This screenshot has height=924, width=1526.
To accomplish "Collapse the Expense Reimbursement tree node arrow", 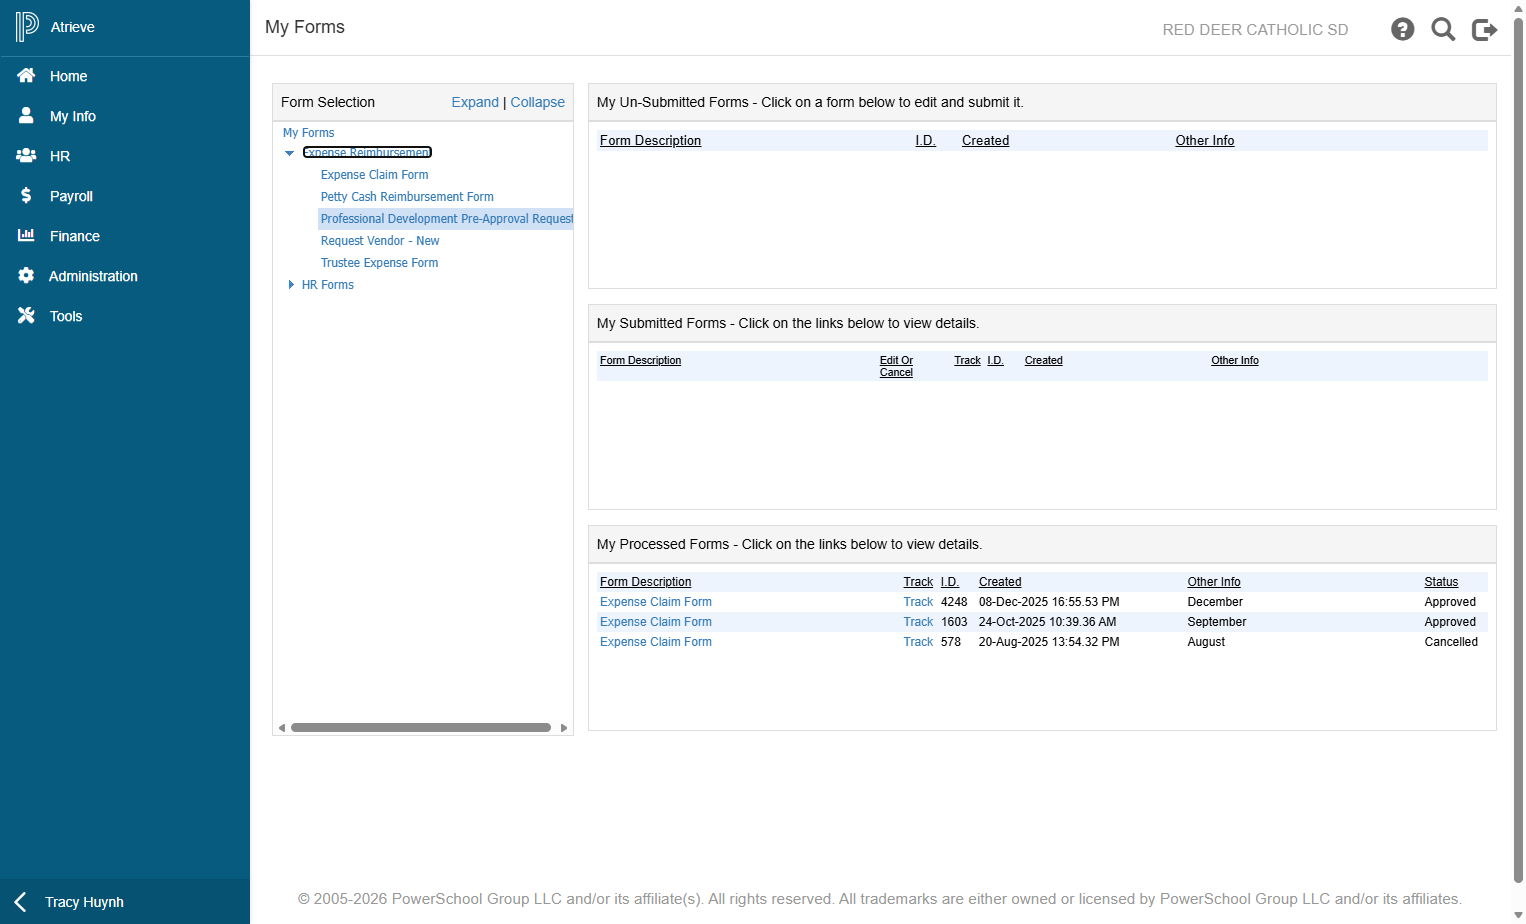I will pos(290,153).
